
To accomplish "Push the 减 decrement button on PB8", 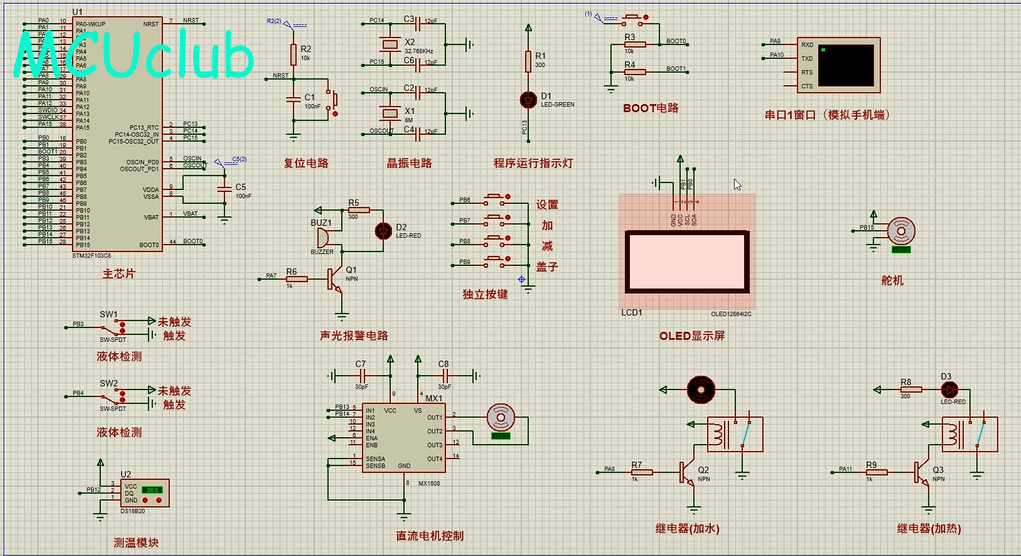I will [497, 240].
